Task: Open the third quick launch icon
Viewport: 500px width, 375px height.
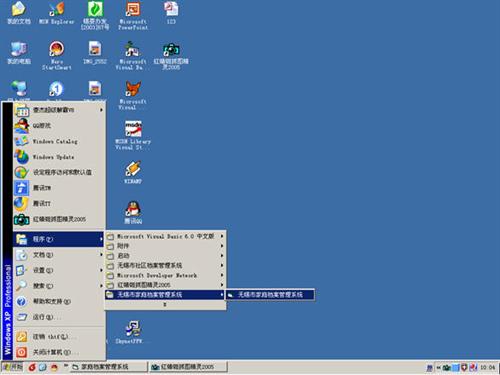Action: [54, 367]
